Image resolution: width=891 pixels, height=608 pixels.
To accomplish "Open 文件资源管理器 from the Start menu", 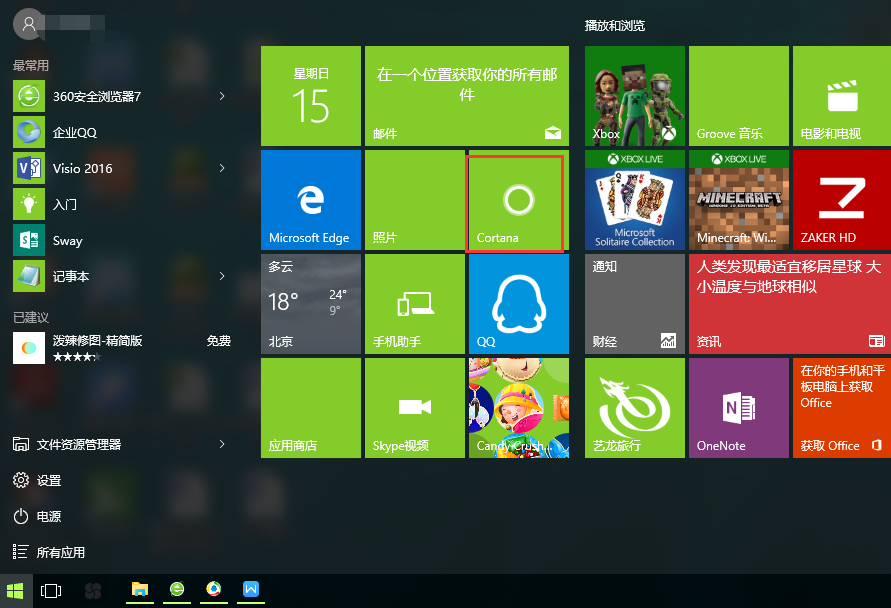I will coord(67,444).
